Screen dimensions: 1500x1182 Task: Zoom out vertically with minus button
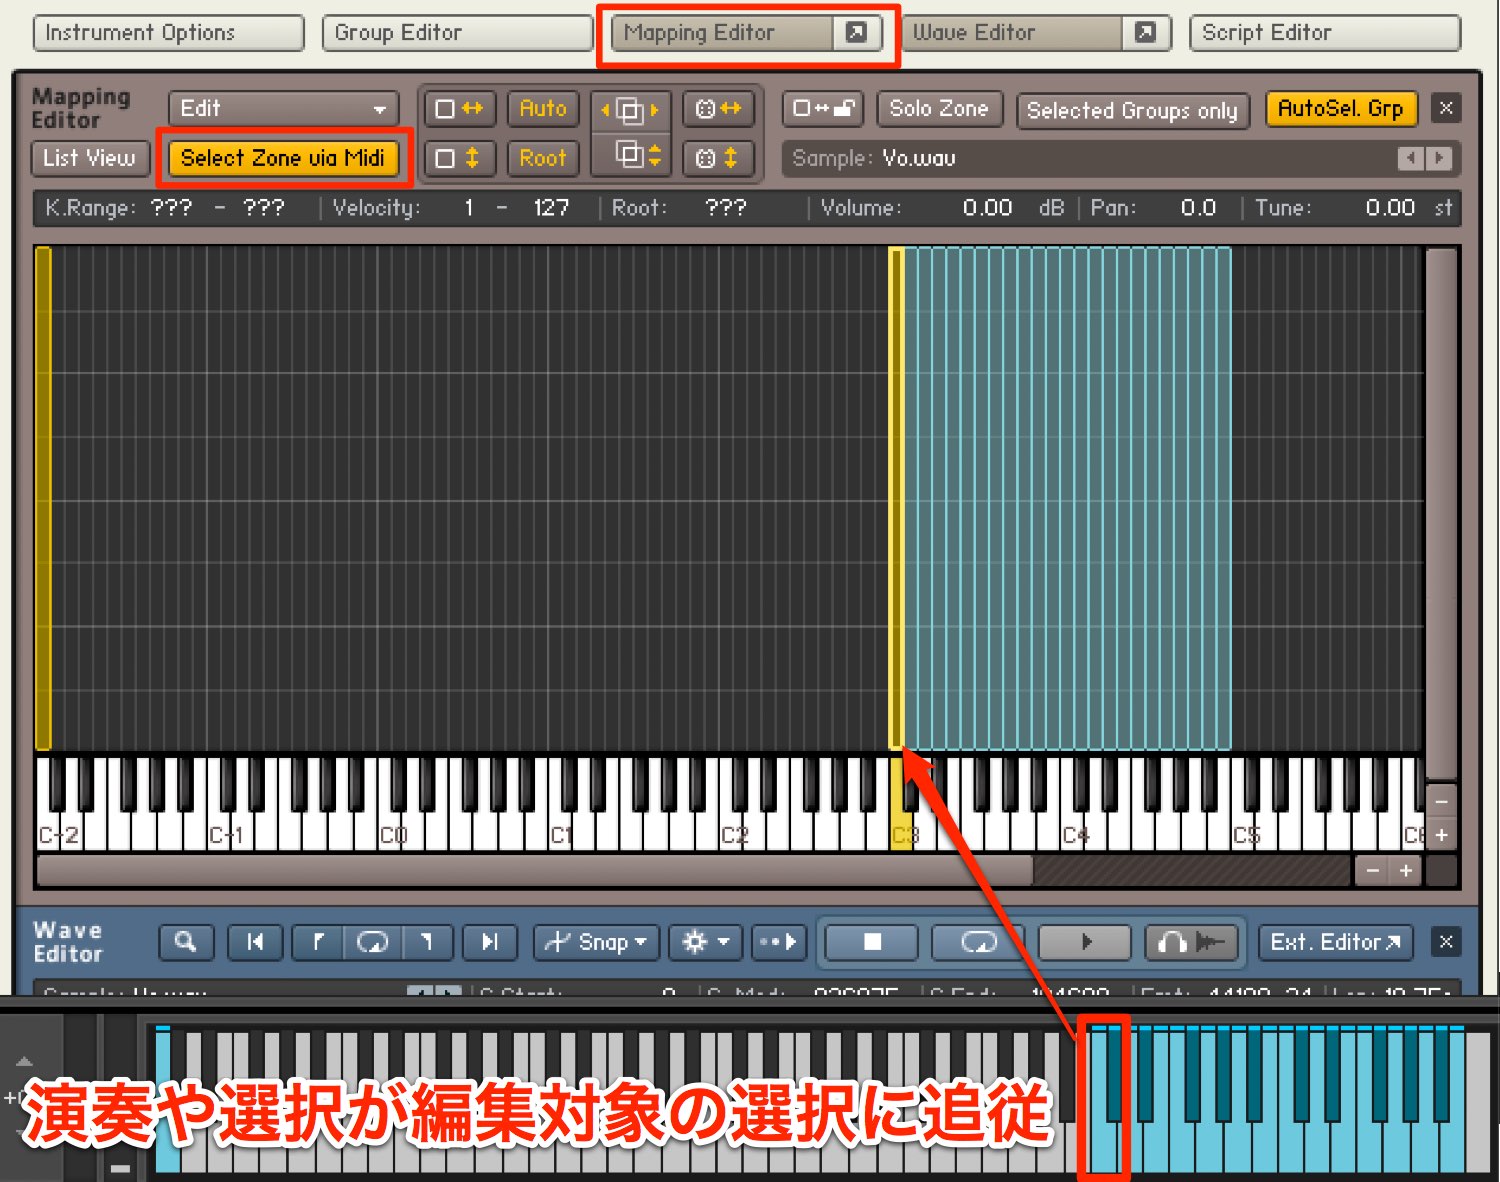click(1441, 801)
